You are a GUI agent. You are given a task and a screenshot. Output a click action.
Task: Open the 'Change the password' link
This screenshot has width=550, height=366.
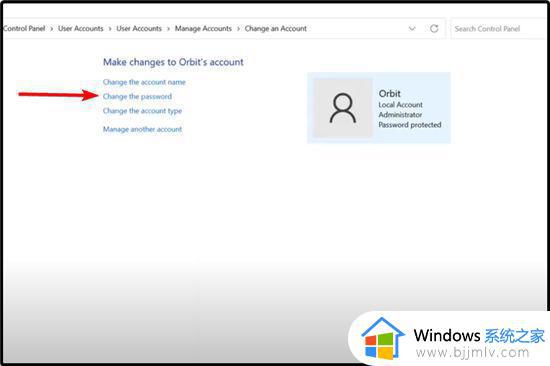coord(137,97)
